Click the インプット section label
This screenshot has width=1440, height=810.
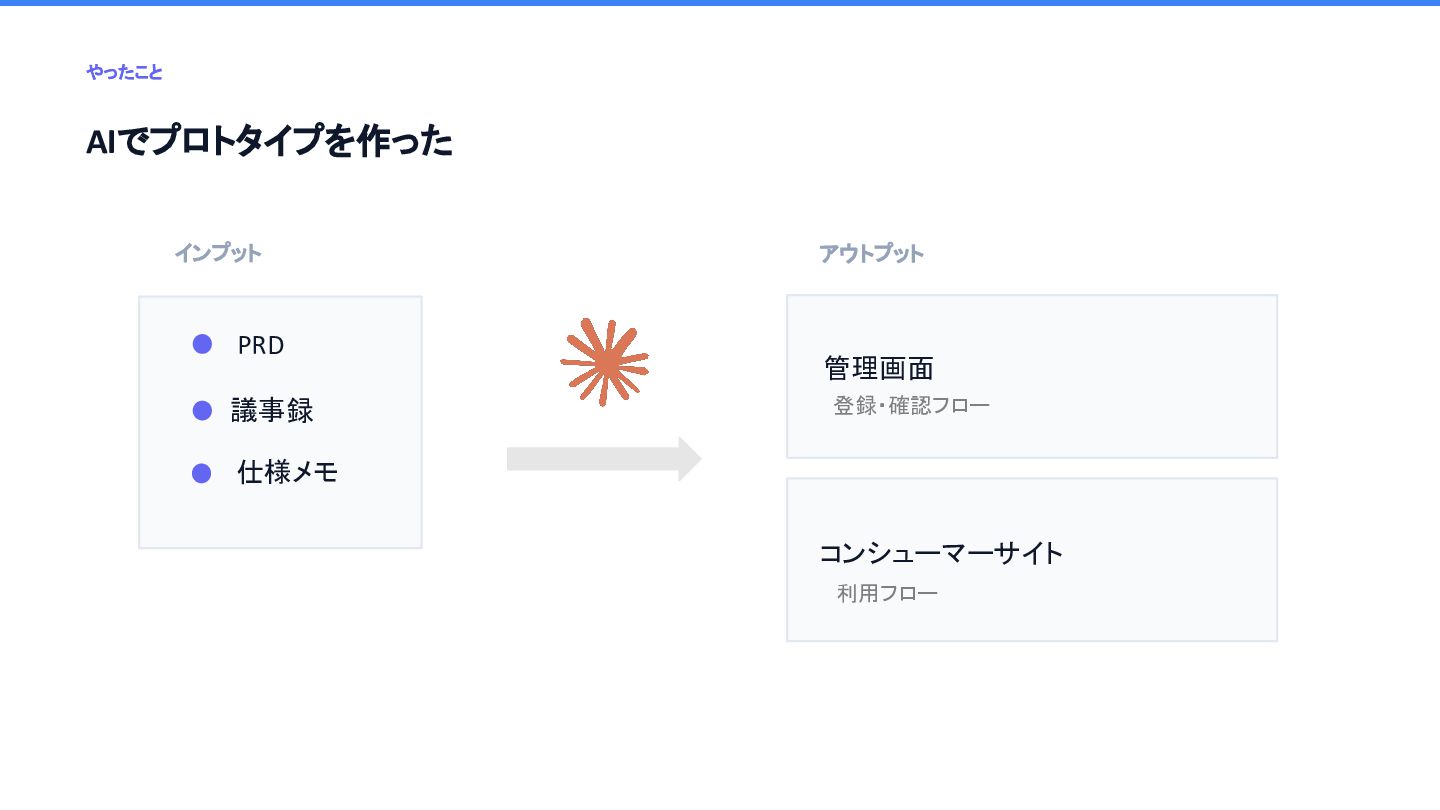click(218, 253)
